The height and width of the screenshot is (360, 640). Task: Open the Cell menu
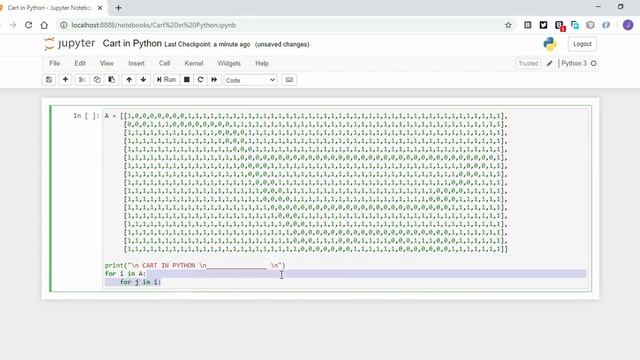click(164, 63)
